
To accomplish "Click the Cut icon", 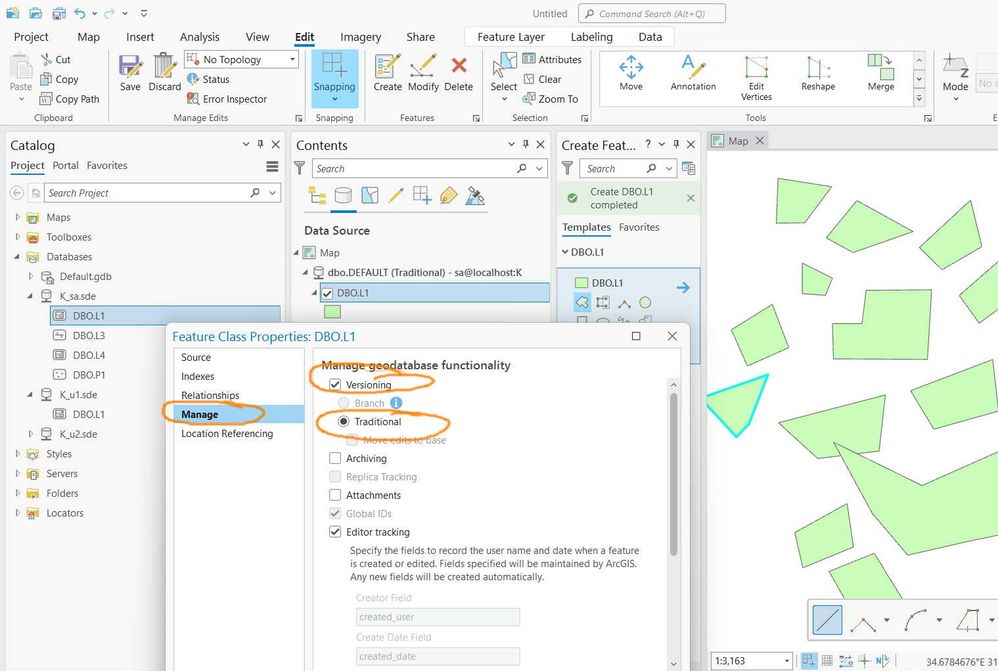I will tap(46, 59).
